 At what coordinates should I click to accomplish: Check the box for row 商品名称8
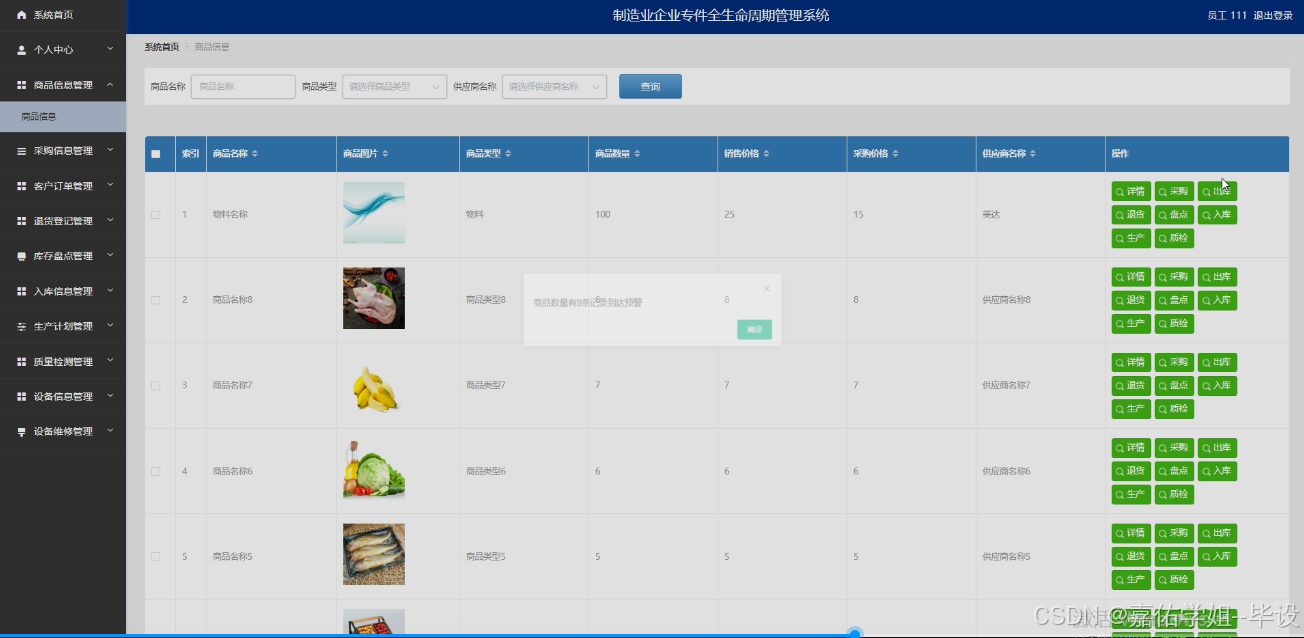155,300
